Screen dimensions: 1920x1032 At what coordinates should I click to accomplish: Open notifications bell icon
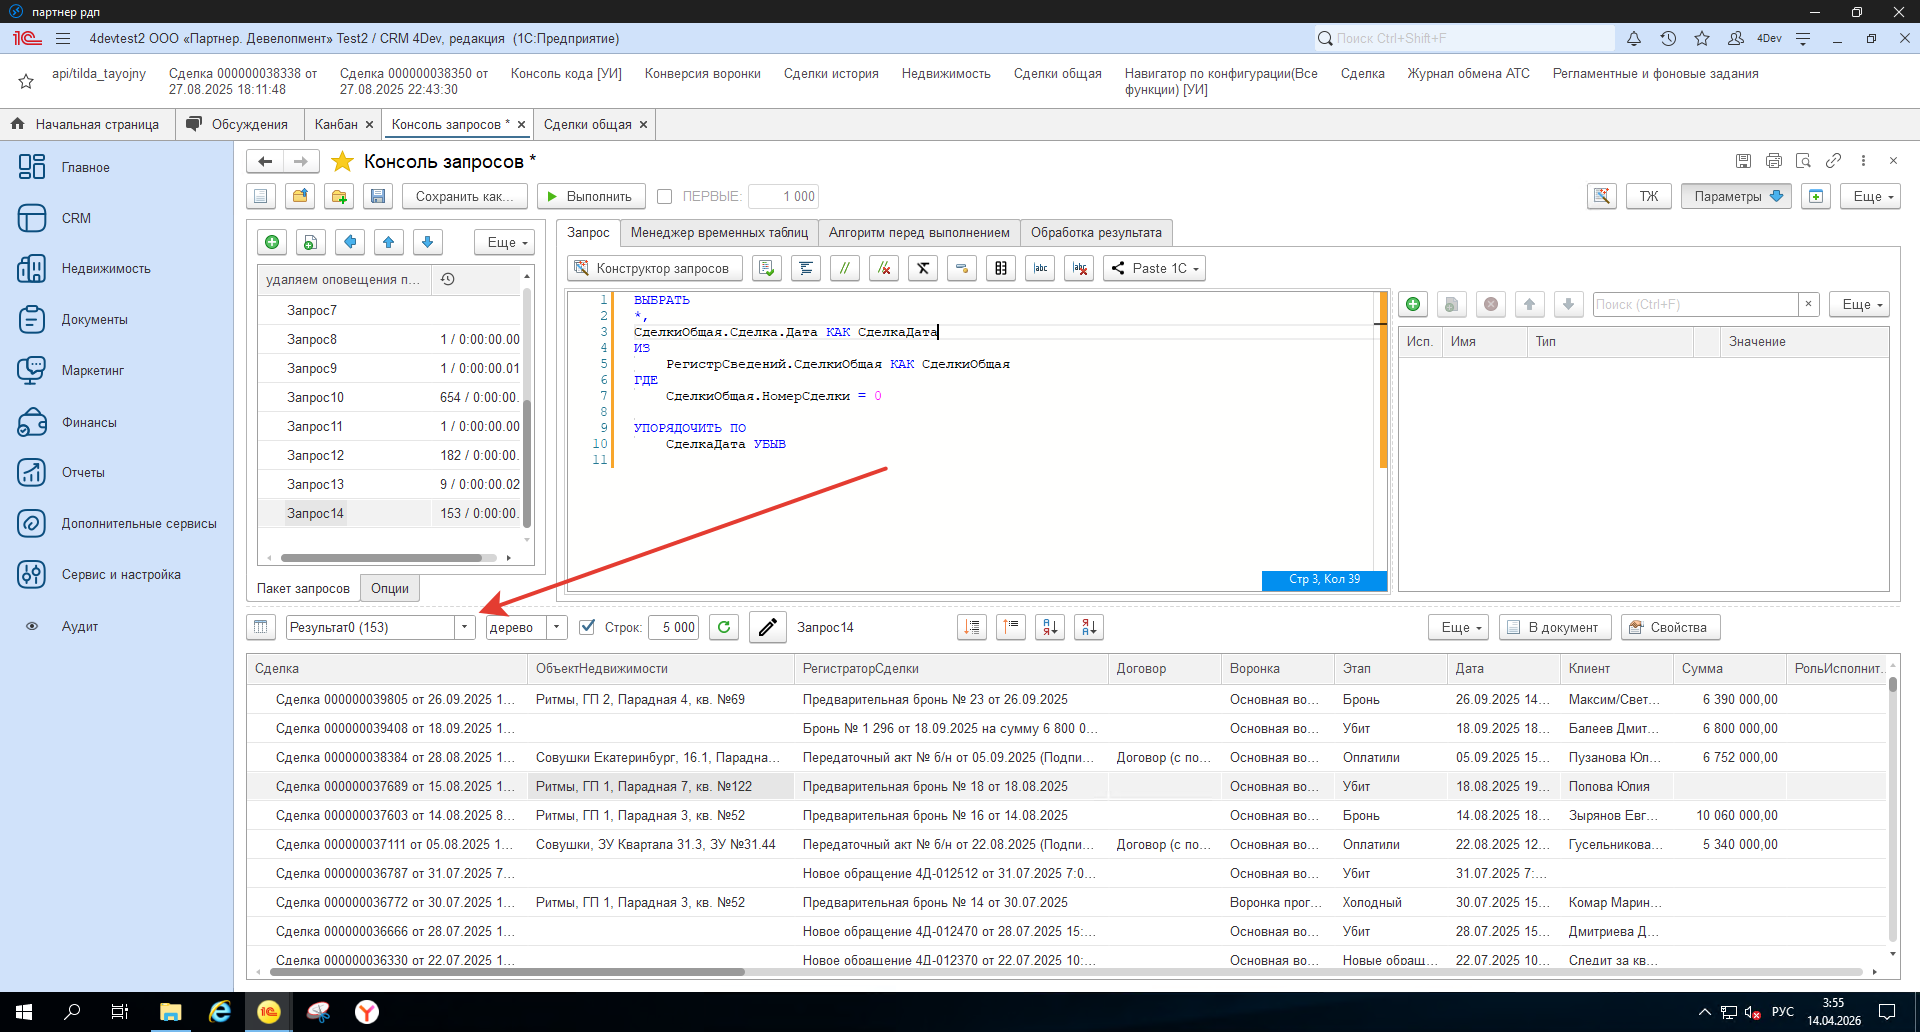point(1634,39)
